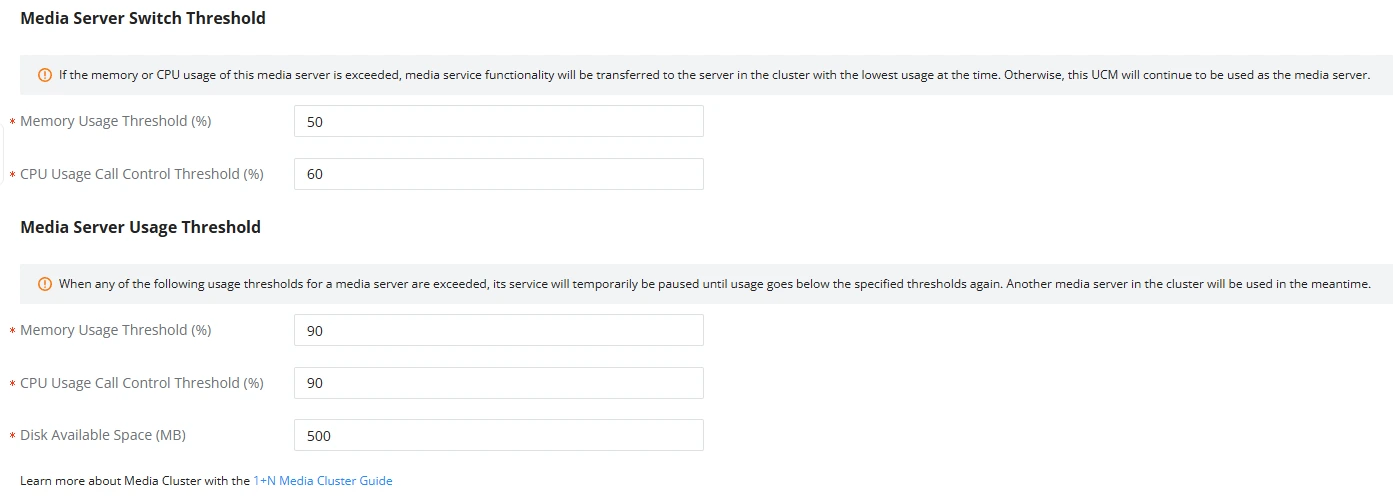Click the CPU Usage label under Usage Threshold

click(x=142, y=383)
